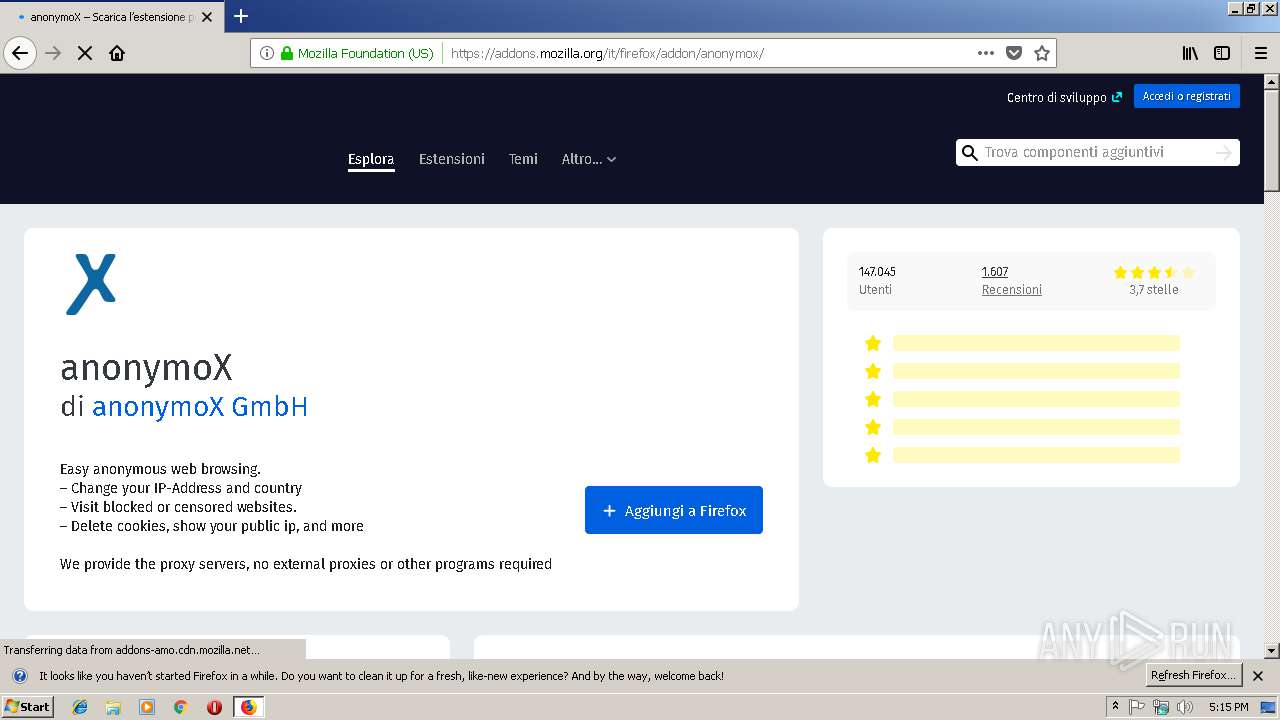Show site information icon in address bar

(266, 53)
